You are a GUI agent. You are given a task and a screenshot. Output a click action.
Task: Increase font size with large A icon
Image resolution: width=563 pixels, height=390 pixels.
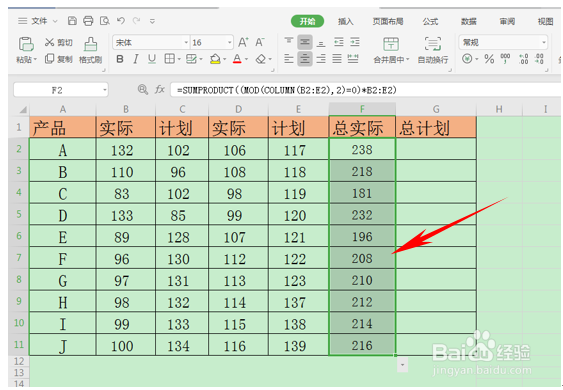(243, 42)
